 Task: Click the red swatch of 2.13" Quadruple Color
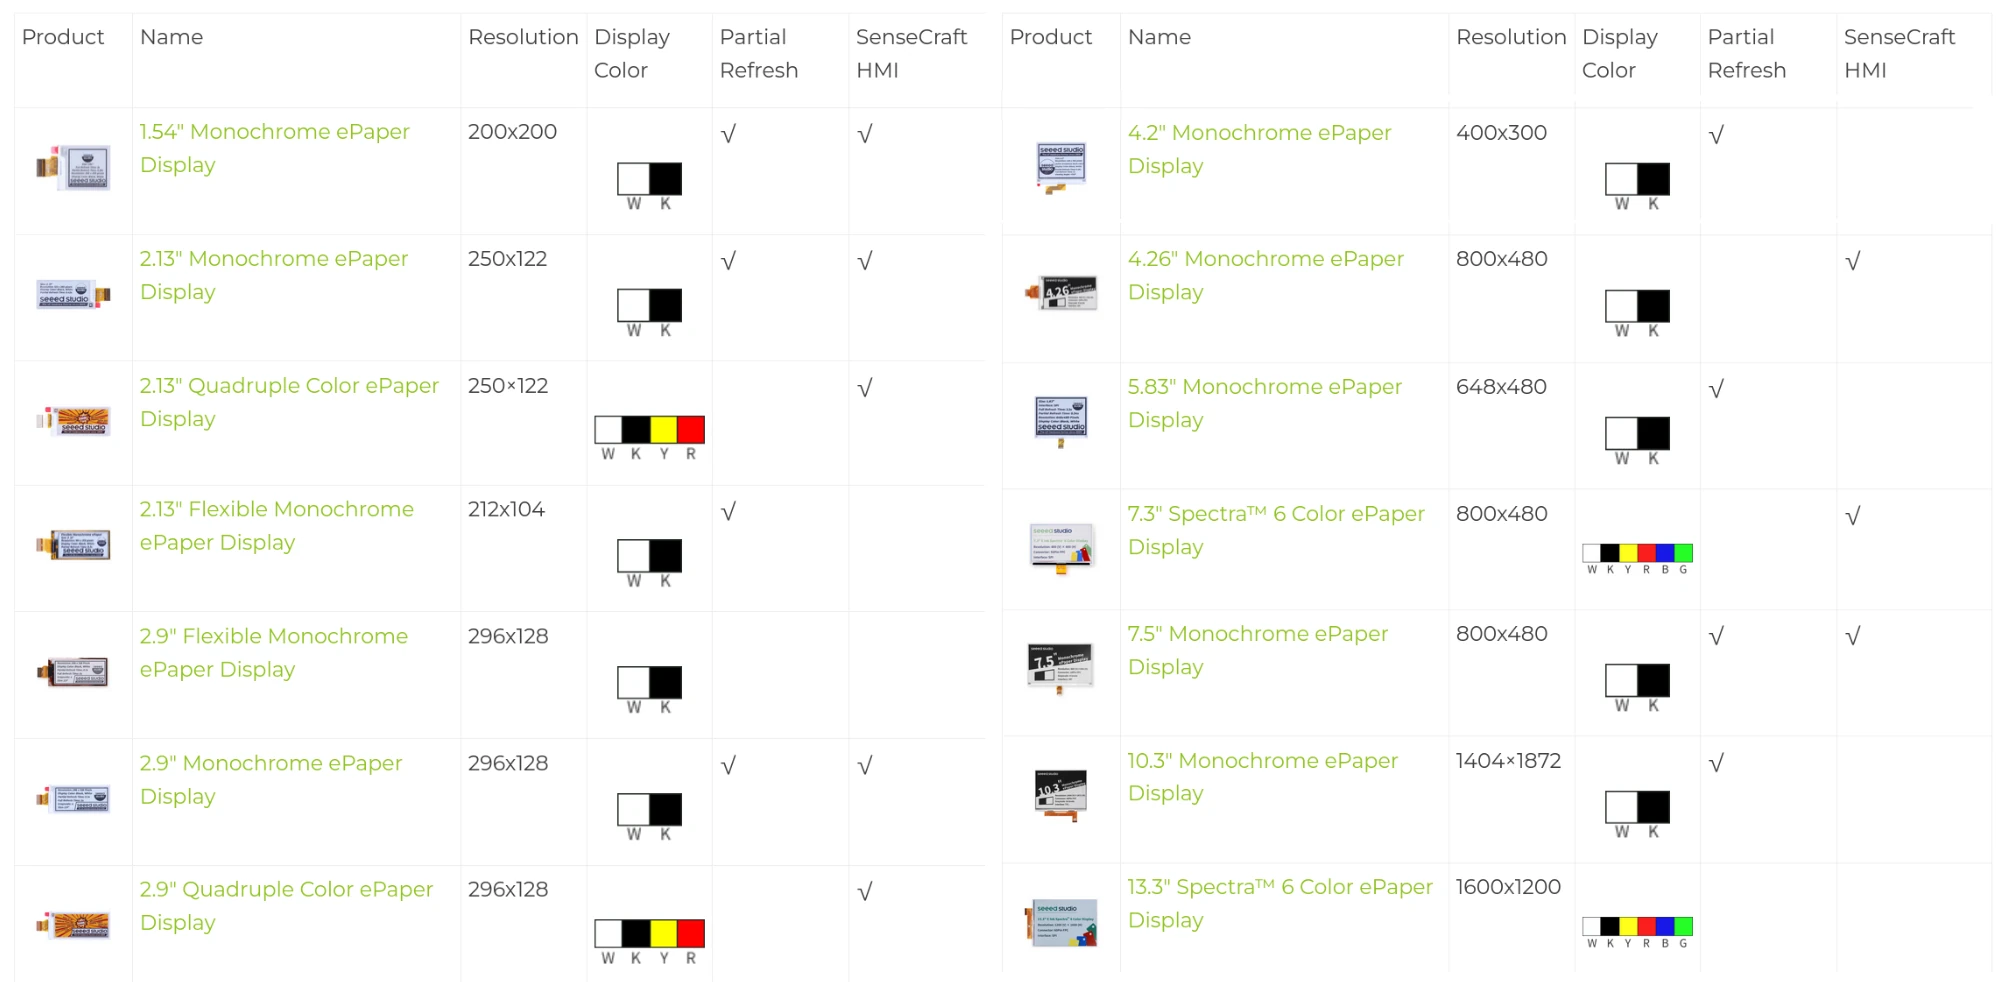click(x=691, y=430)
